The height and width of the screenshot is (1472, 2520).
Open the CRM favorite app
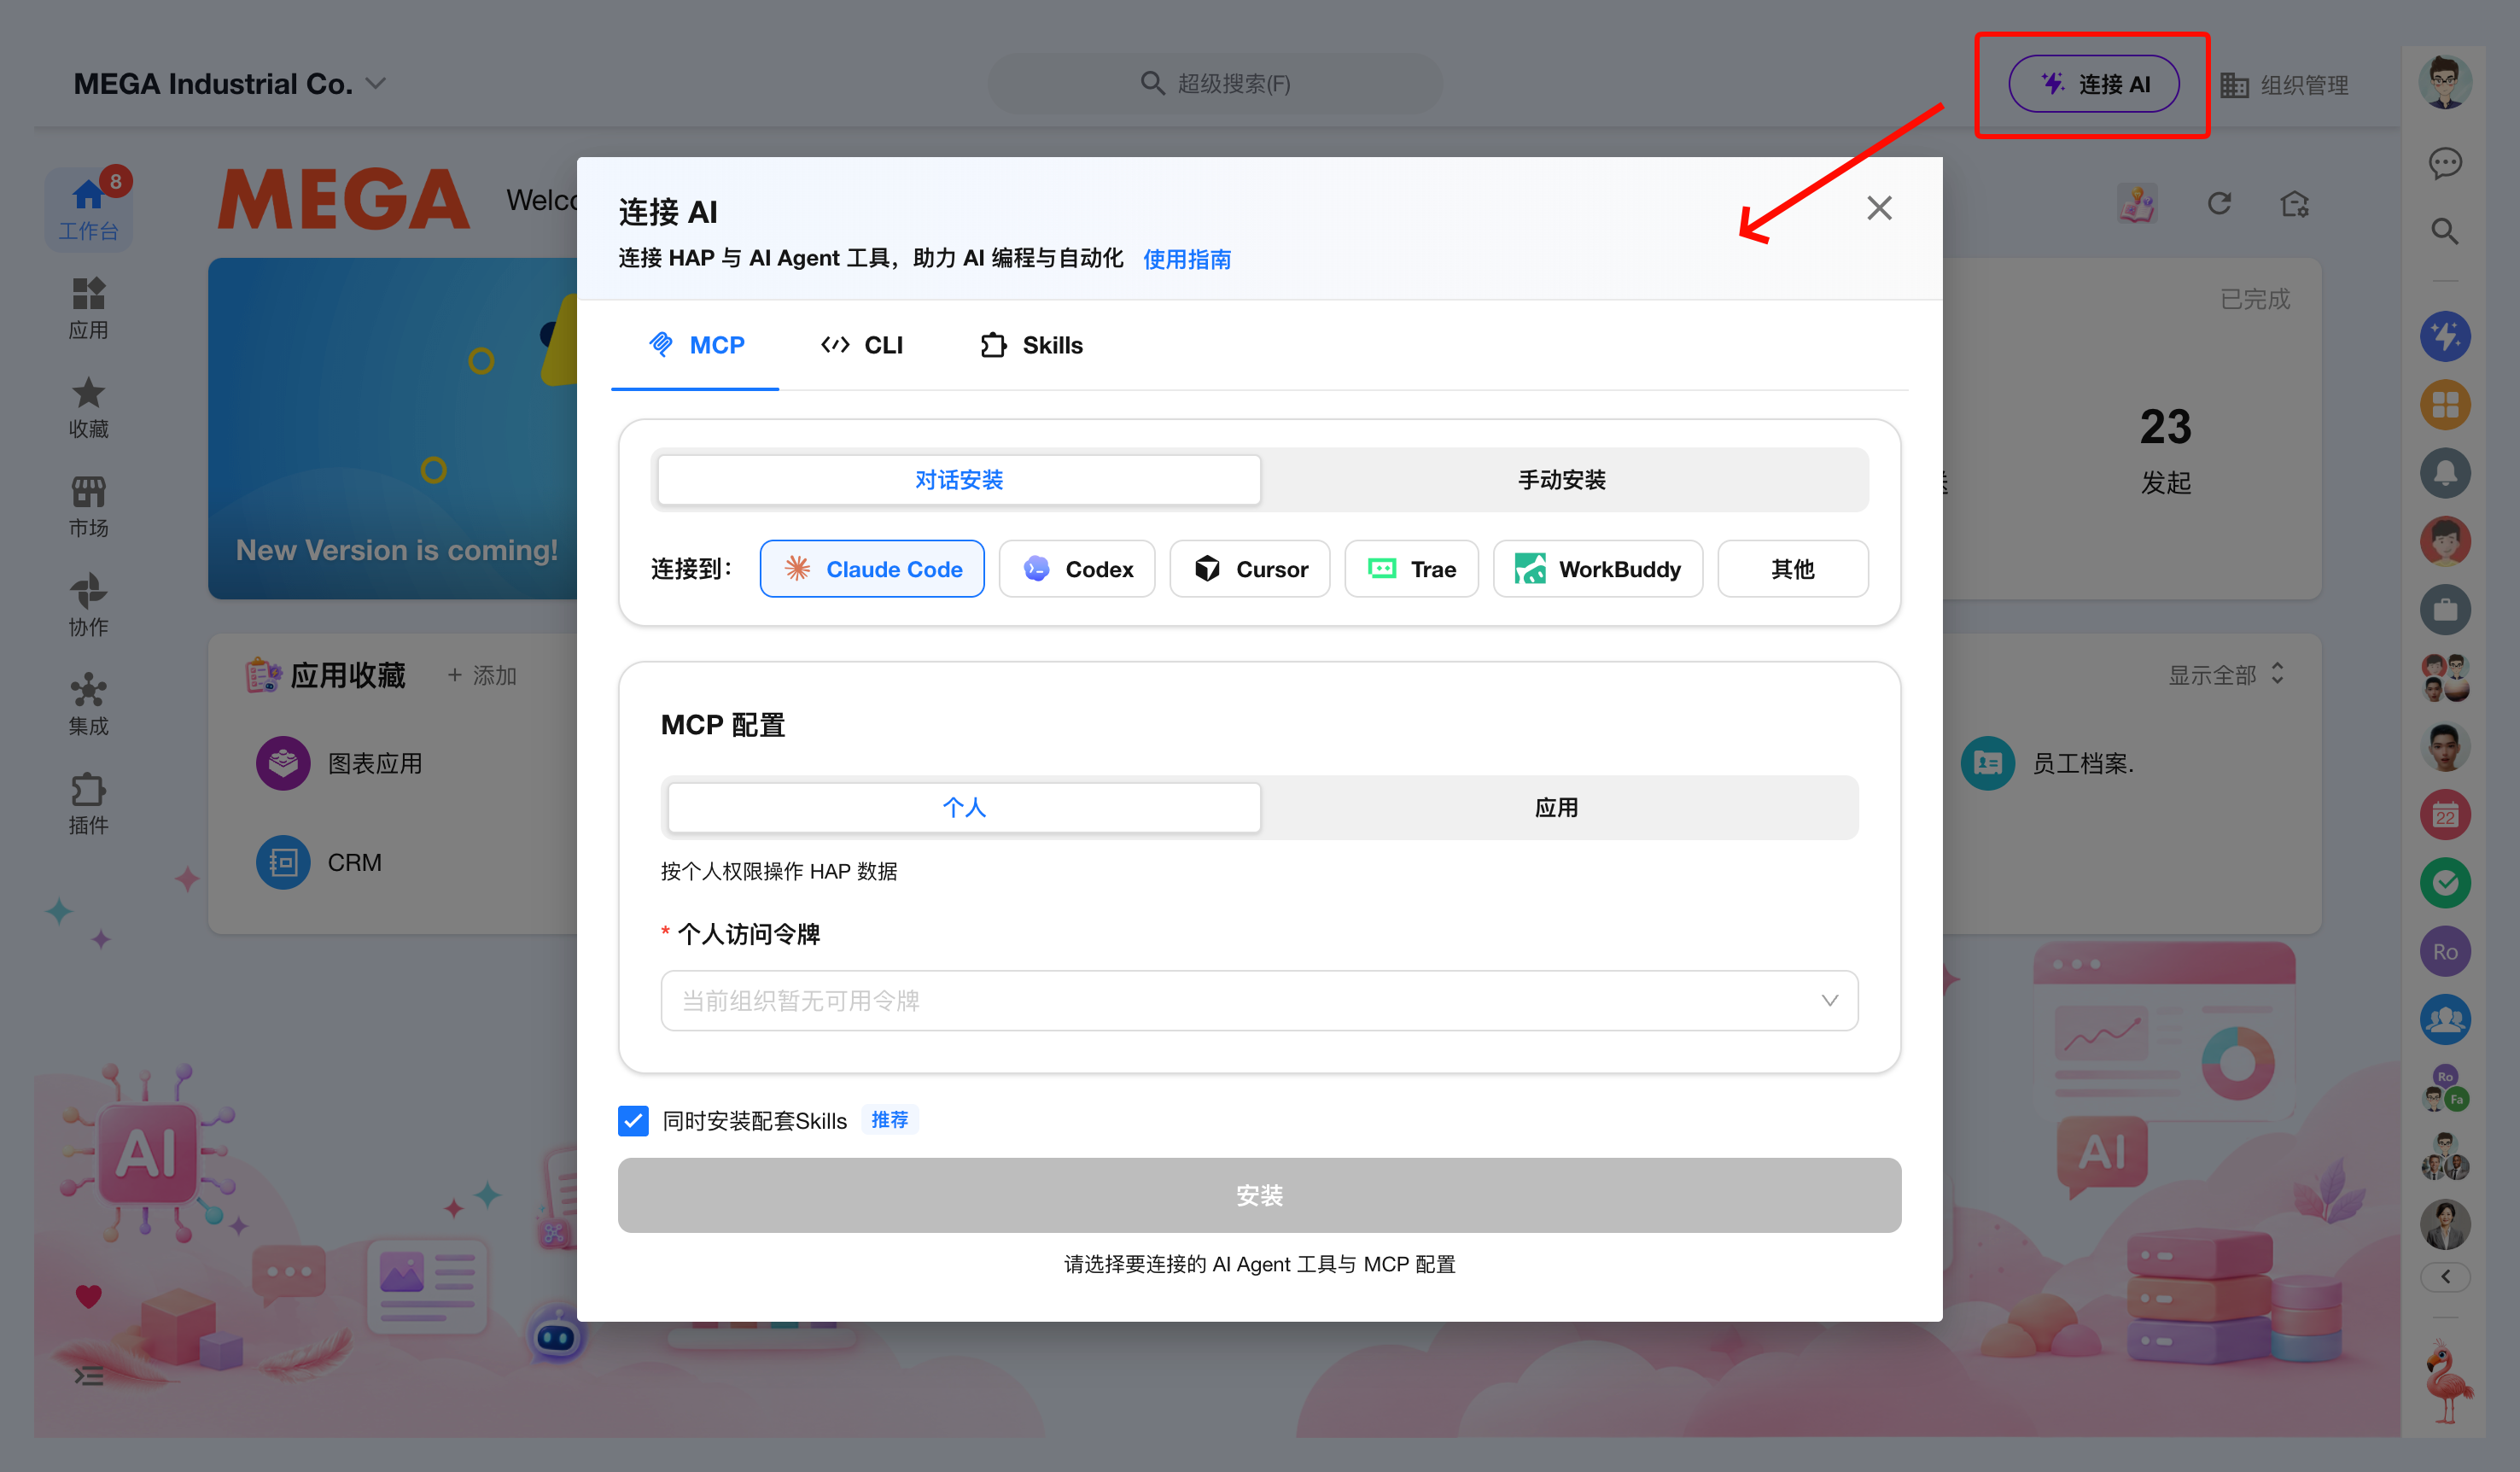click(x=319, y=862)
